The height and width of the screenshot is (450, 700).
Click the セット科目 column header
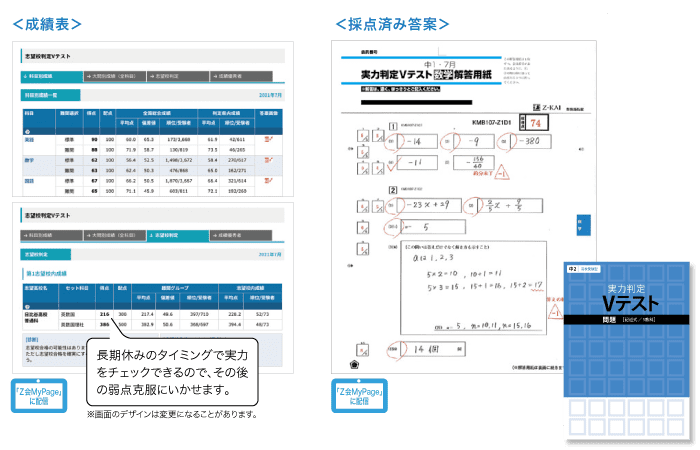point(77,288)
